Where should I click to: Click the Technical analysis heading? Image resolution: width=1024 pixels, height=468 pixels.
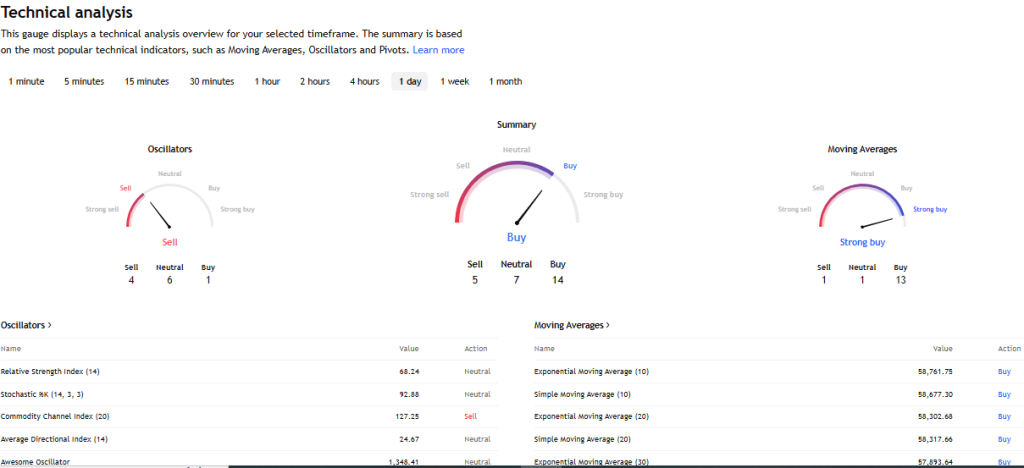point(67,12)
